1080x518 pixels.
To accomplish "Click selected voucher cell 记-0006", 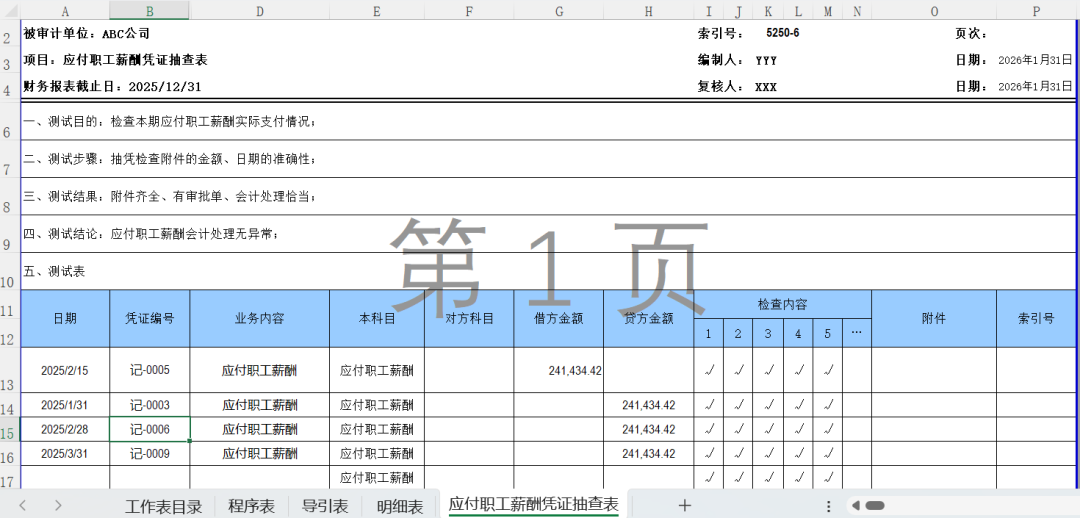I will click(149, 429).
